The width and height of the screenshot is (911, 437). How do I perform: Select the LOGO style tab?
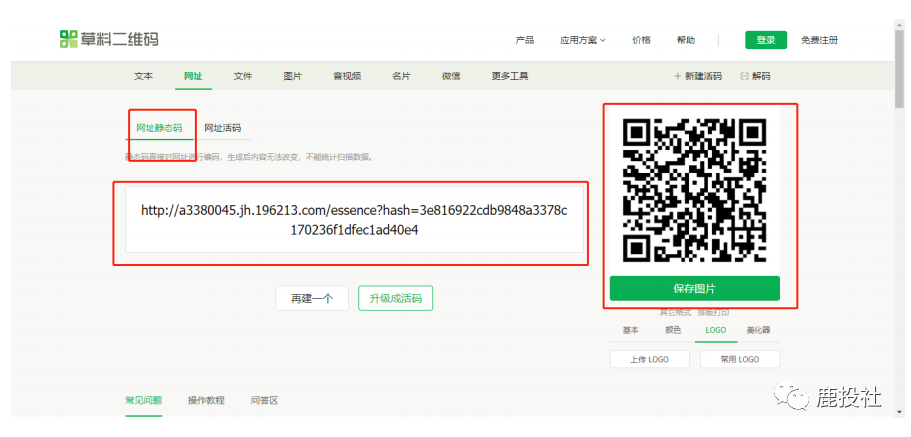pos(716,330)
